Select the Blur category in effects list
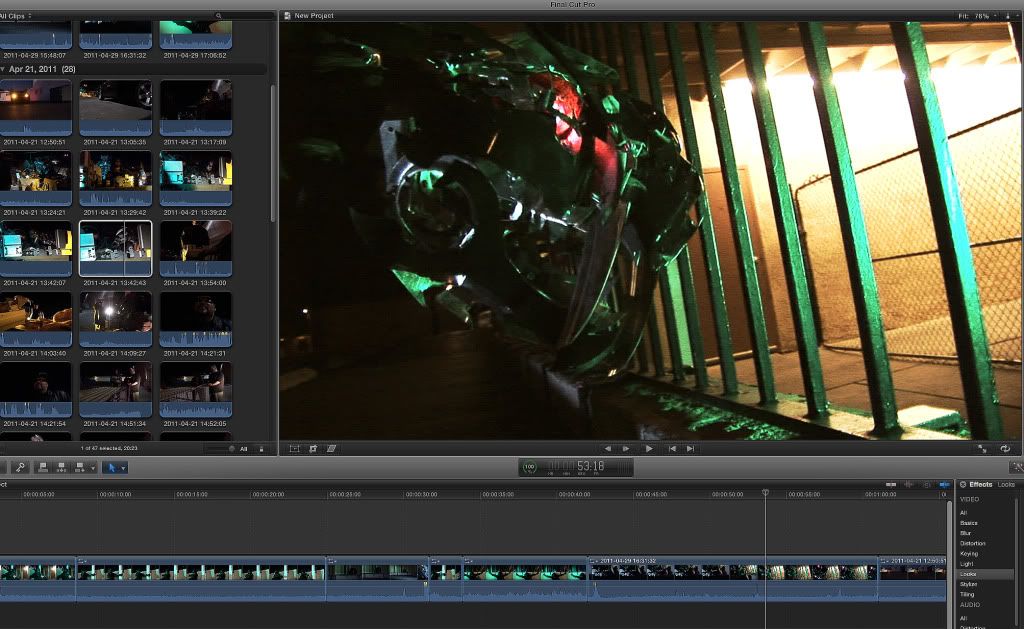 pos(966,533)
